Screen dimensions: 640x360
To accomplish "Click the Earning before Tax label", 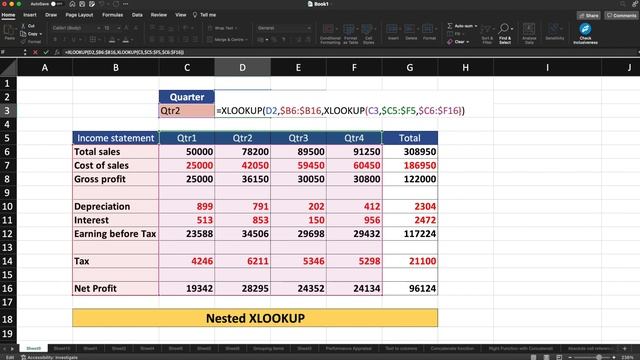I will point(116,234).
